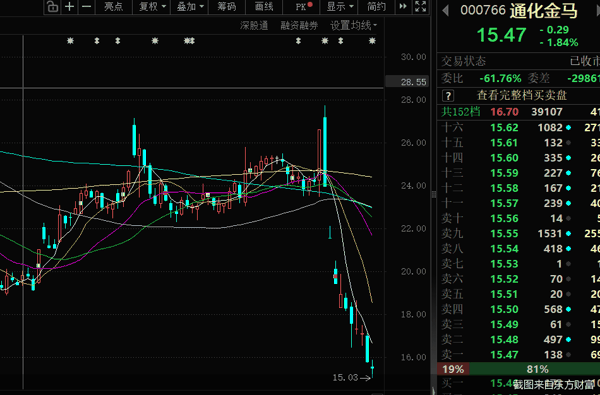Select the 画线 drawing tool item

264,7
